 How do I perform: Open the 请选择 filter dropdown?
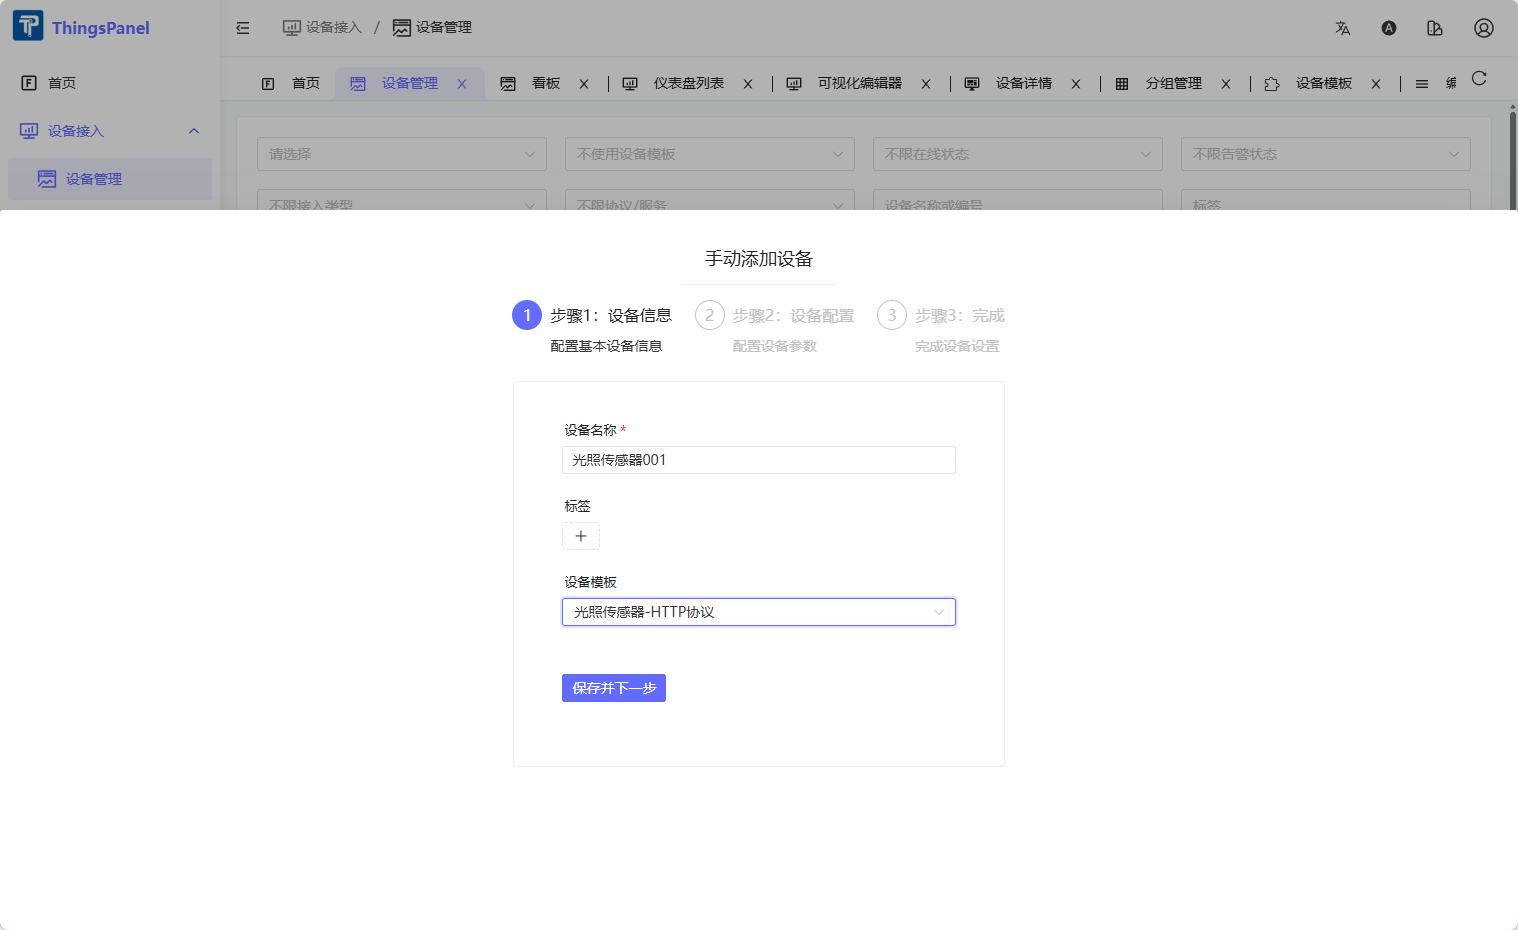402,154
